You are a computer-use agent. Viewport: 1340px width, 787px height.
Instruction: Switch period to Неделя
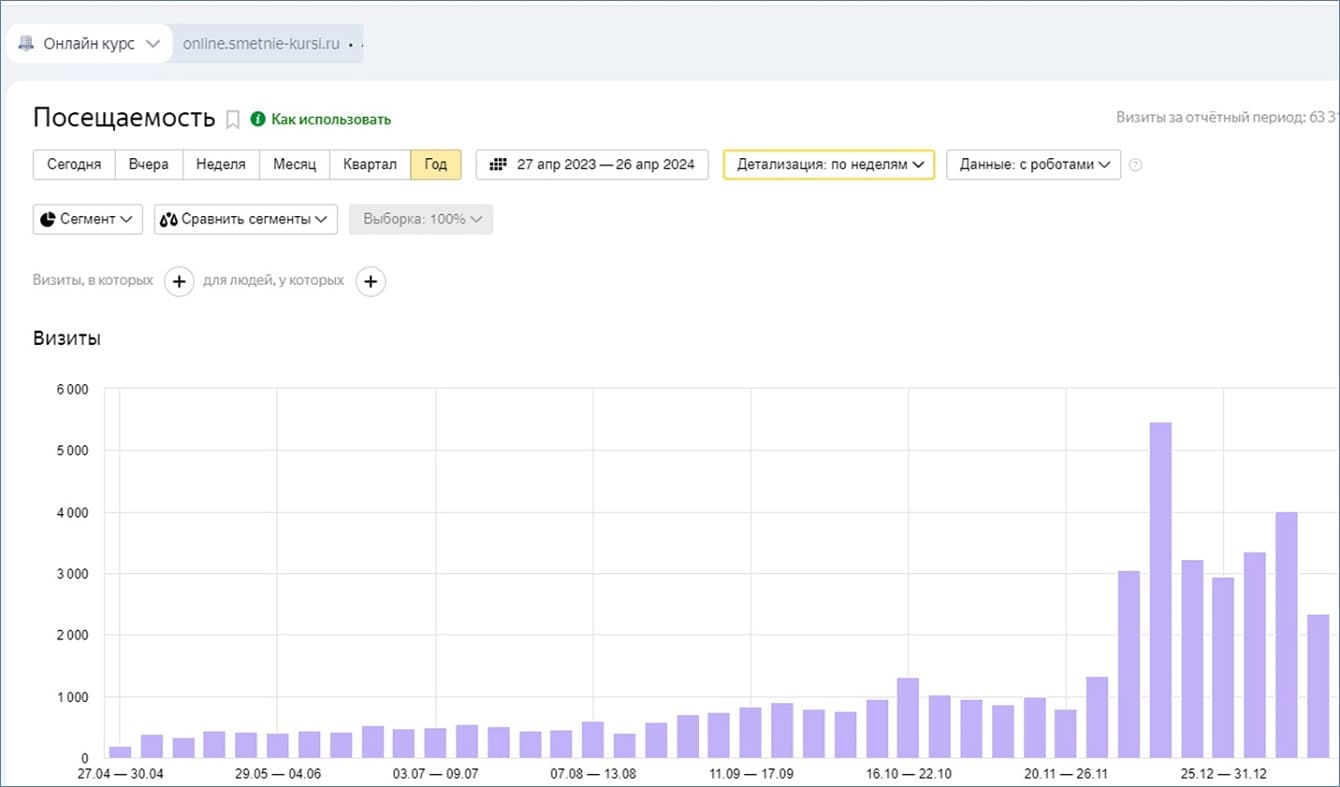(221, 164)
